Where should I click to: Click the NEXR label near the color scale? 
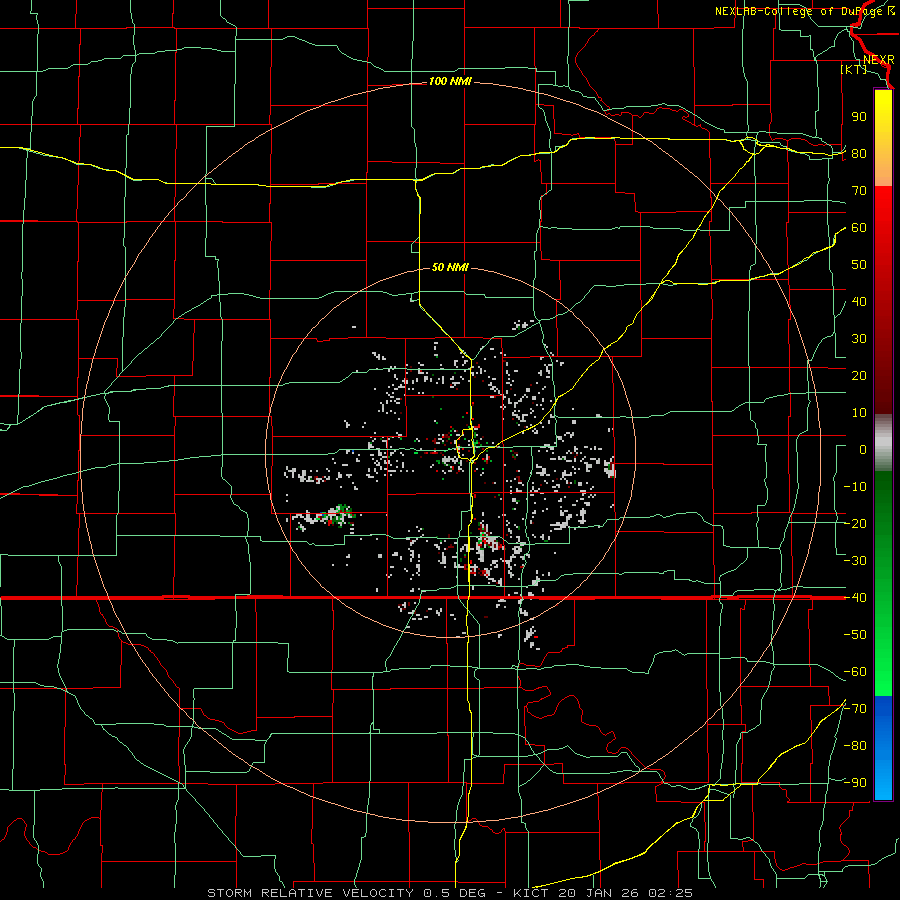click(878, 60)
